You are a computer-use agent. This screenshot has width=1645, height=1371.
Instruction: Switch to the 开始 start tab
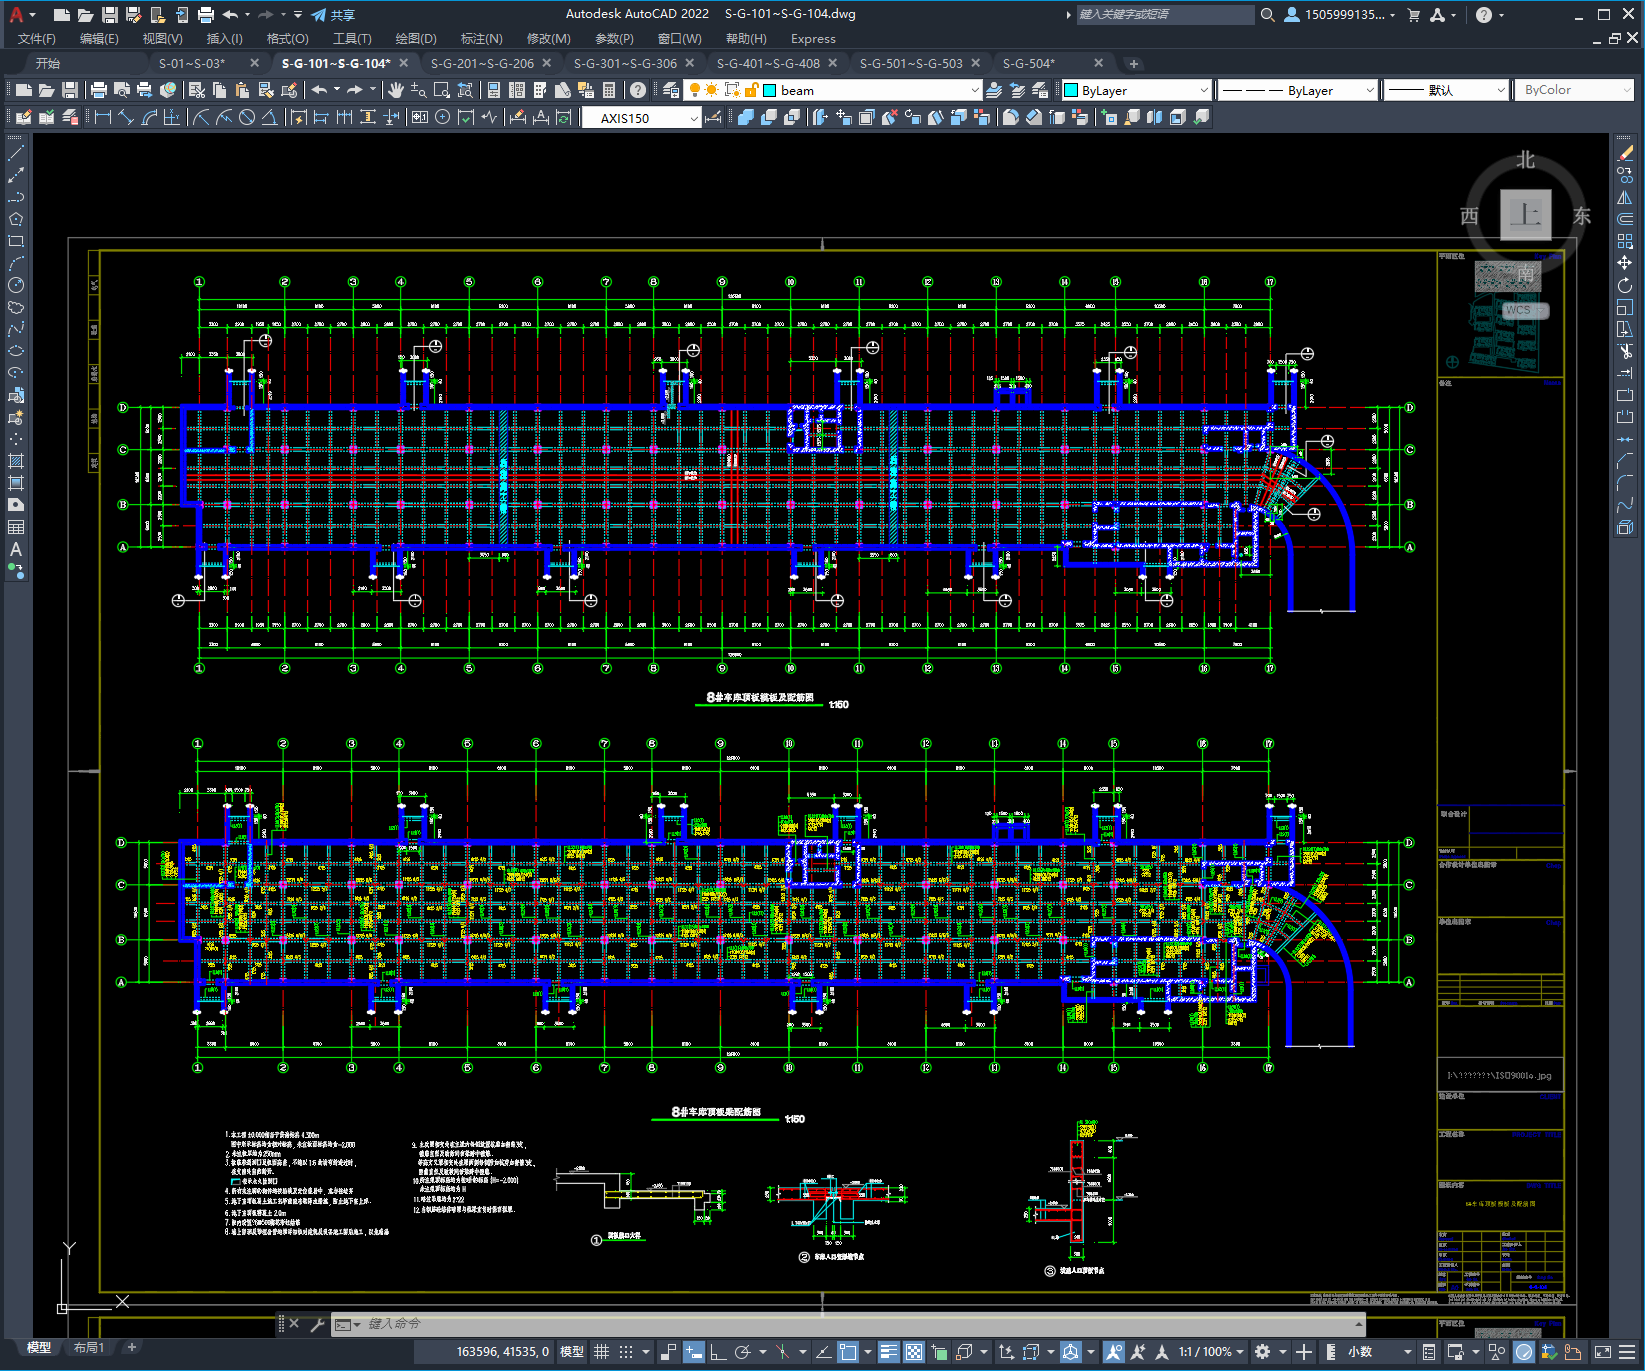[x=48, y=63]
